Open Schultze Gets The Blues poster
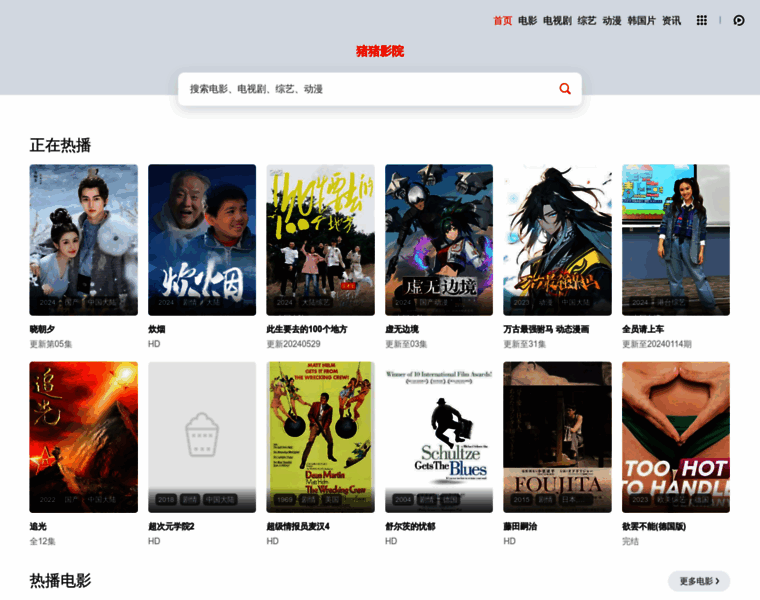 point(439,437)
